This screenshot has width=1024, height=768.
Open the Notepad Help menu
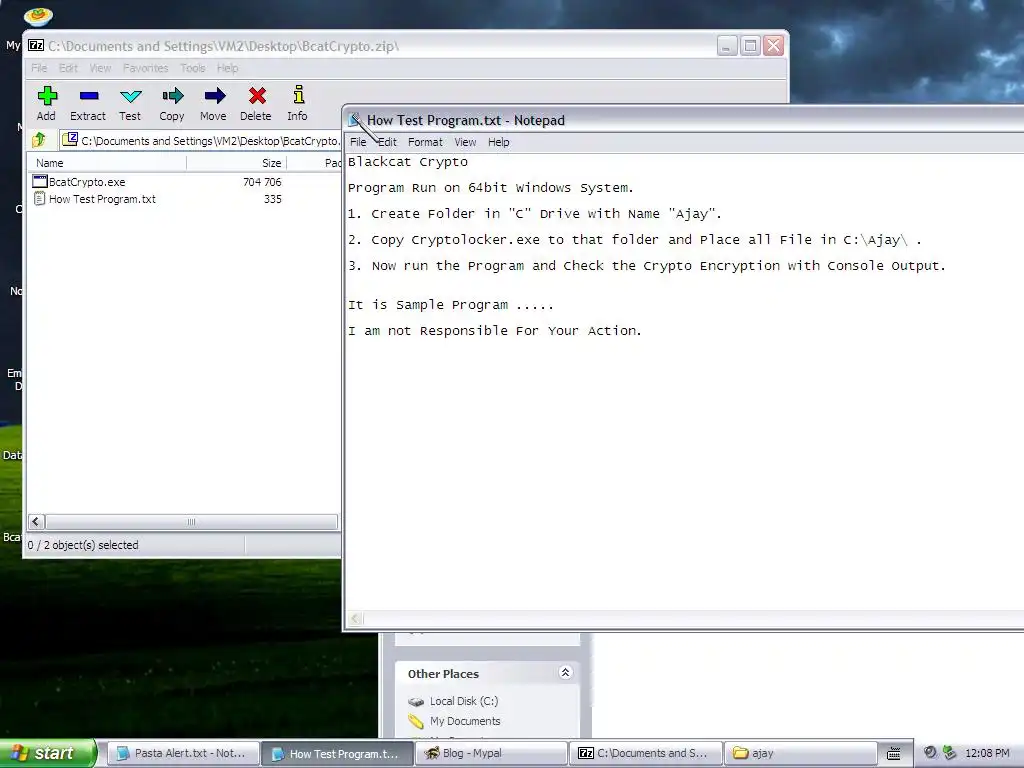[x=498, y=142]
